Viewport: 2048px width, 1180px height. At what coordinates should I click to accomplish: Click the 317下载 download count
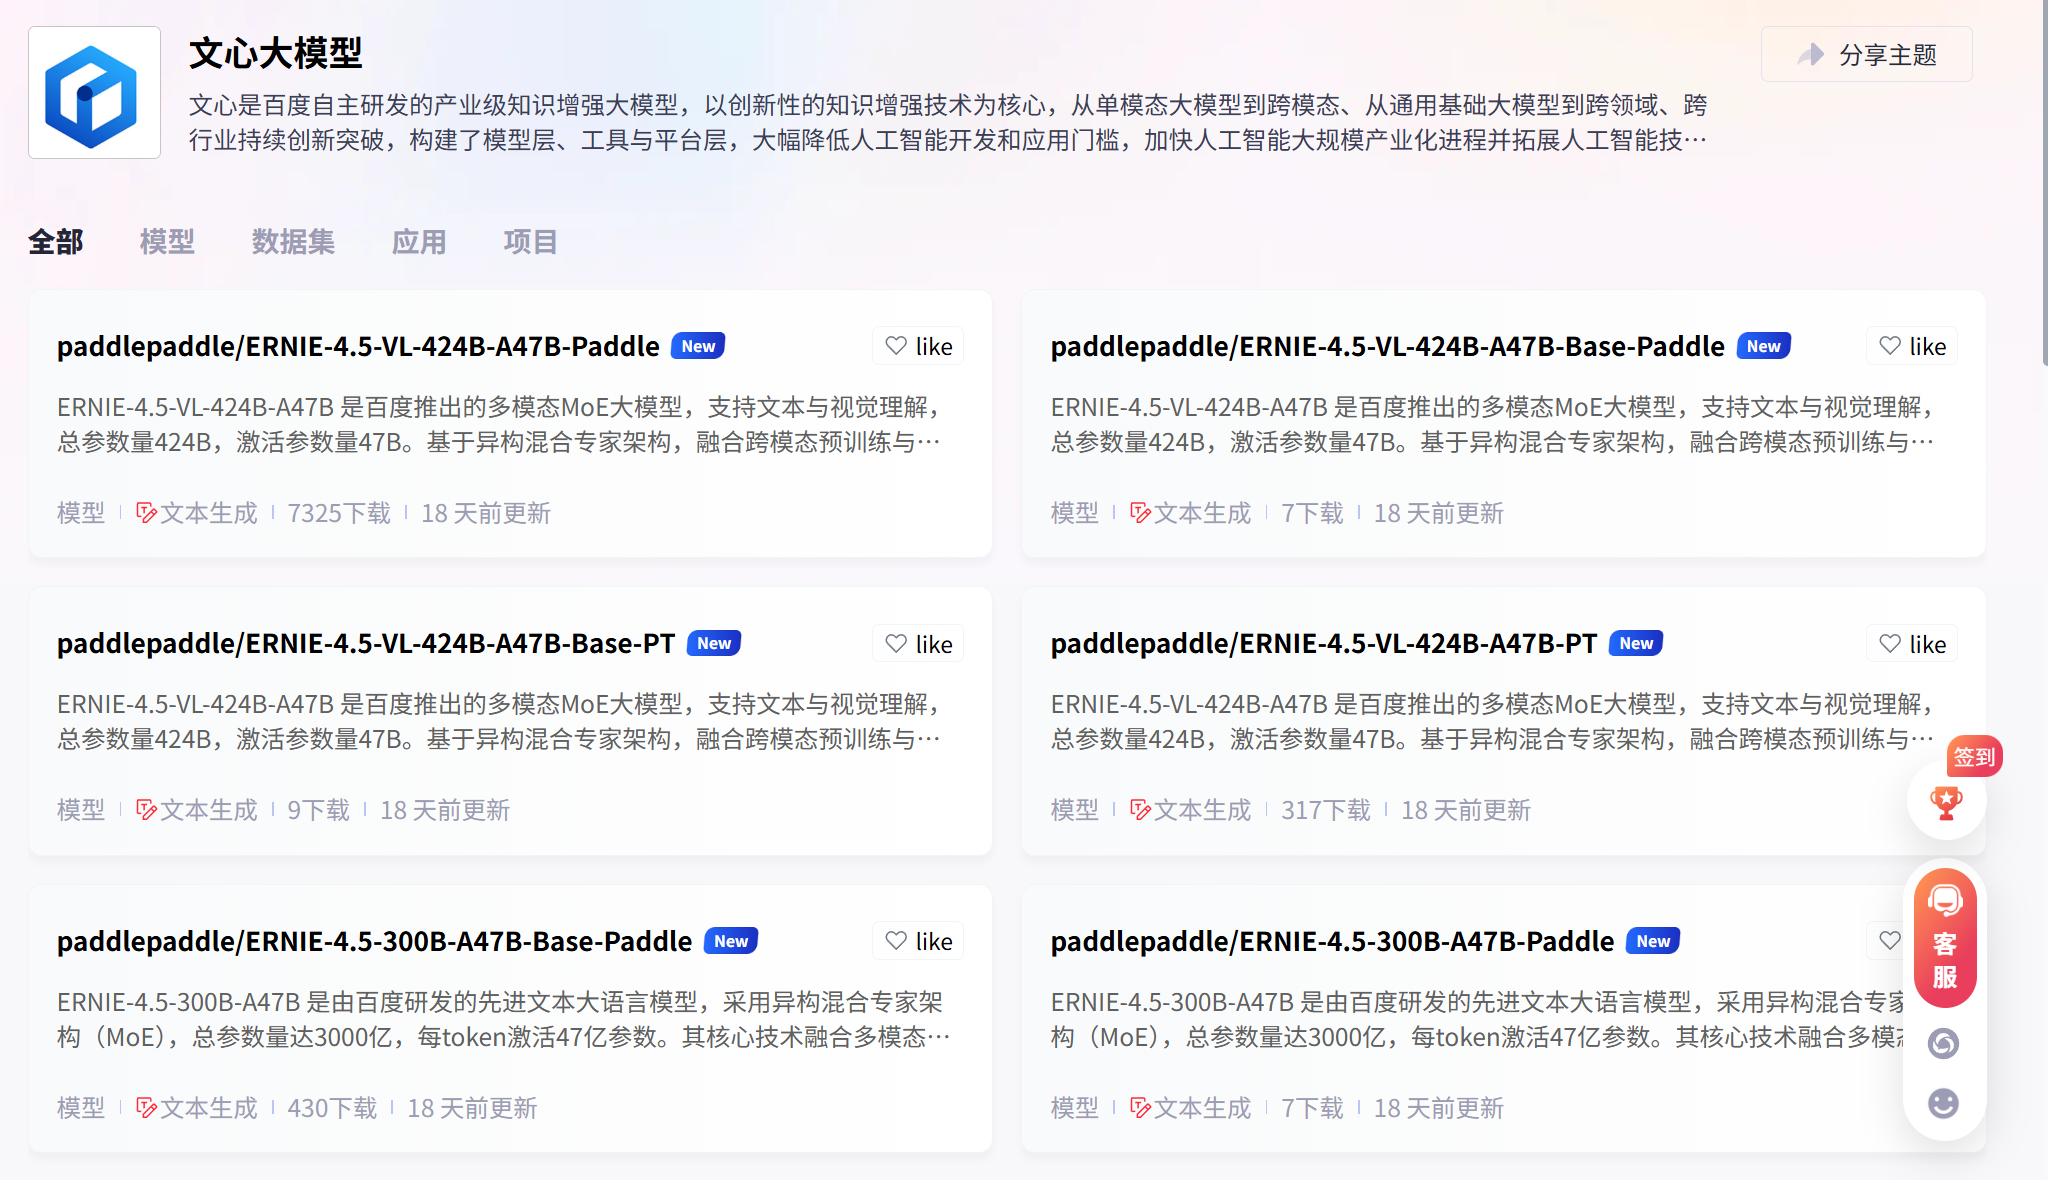tap(1326, 810)
